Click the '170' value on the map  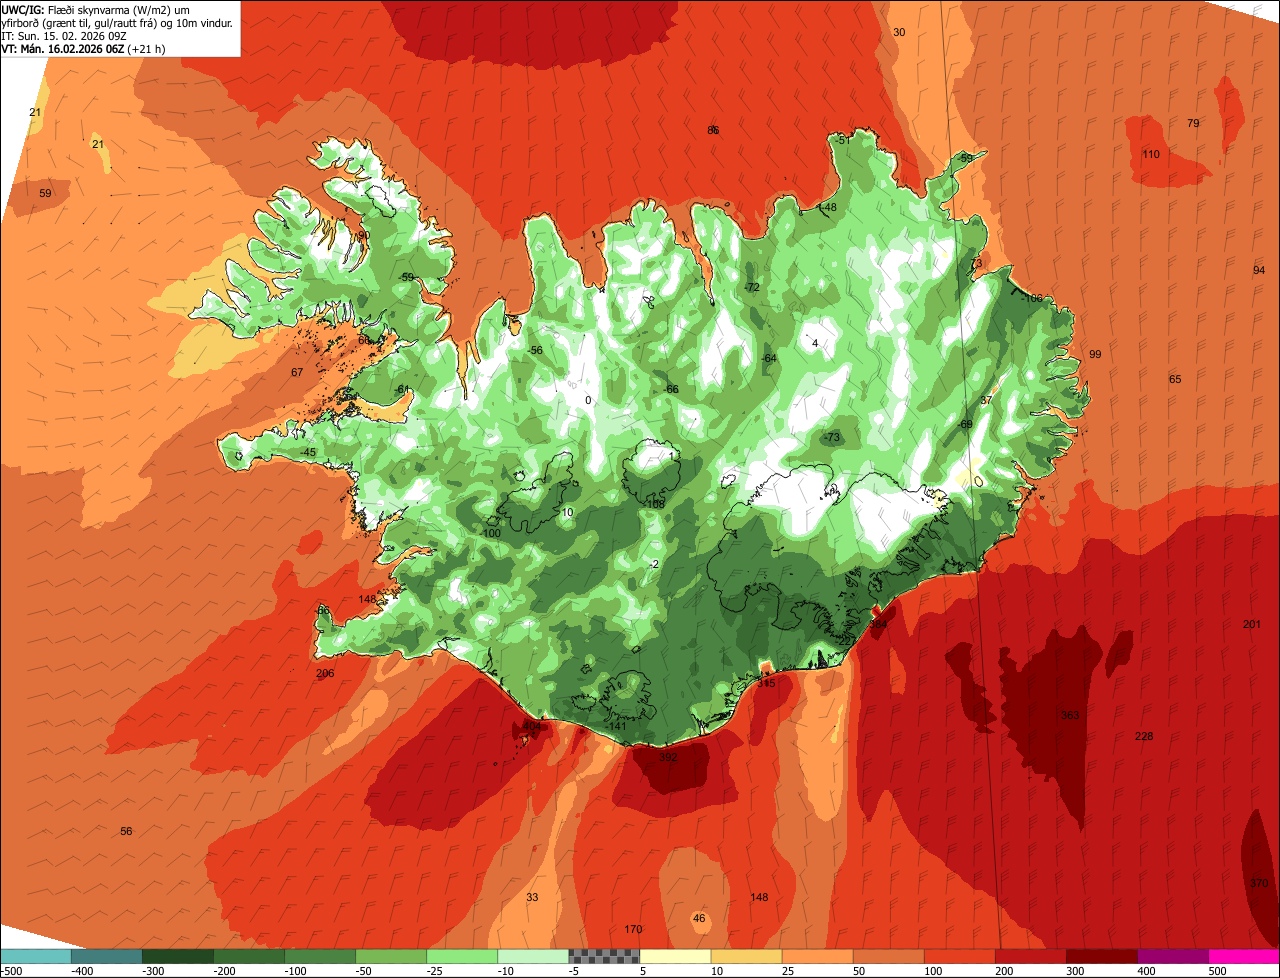click(633, 929)
